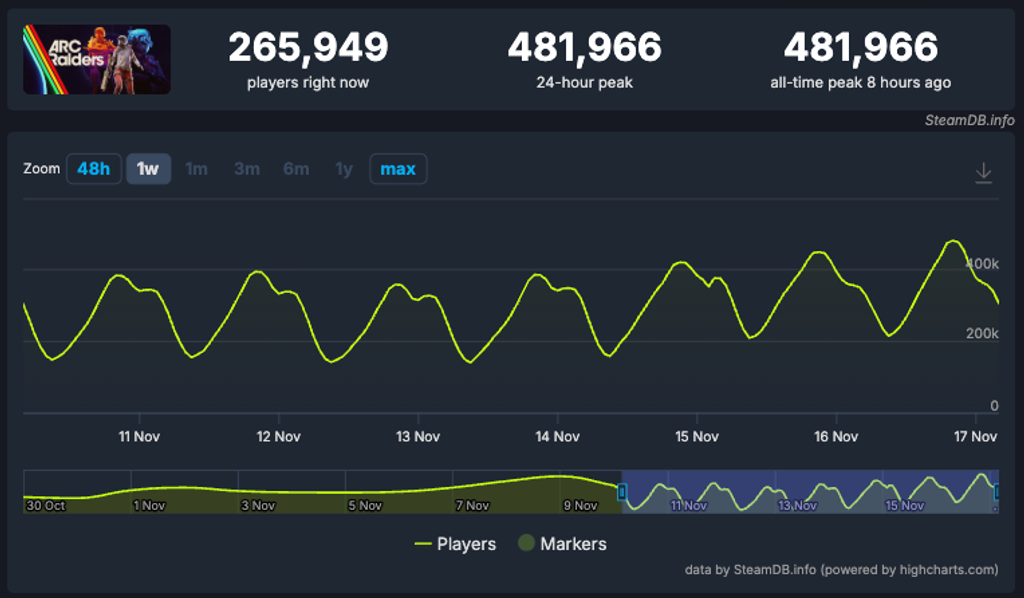Zoom the chart to 1 month
This screenshot has width=1024, height=598.
pyautogui.click(x=196, y=168)
